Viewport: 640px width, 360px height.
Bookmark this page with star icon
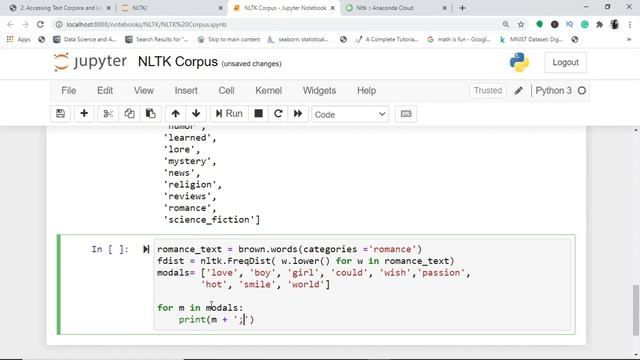tap(521, 24)
